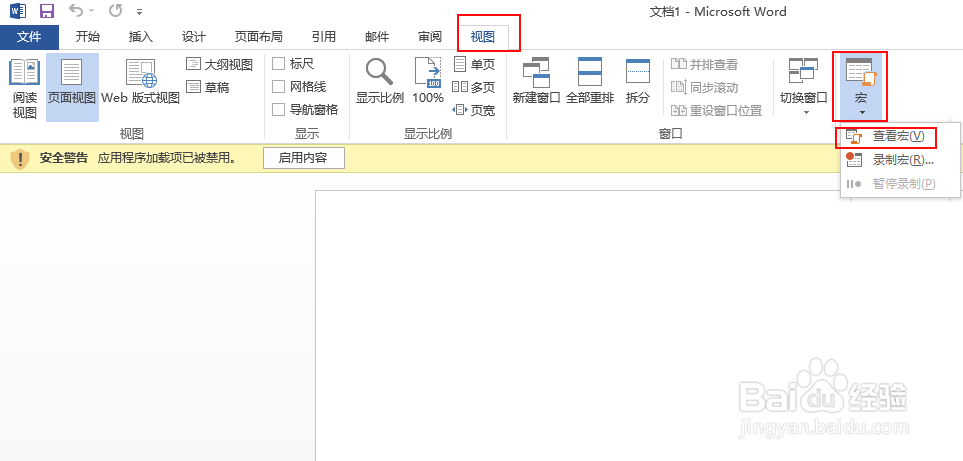Switch to 大纲视图 outline view

220,65
